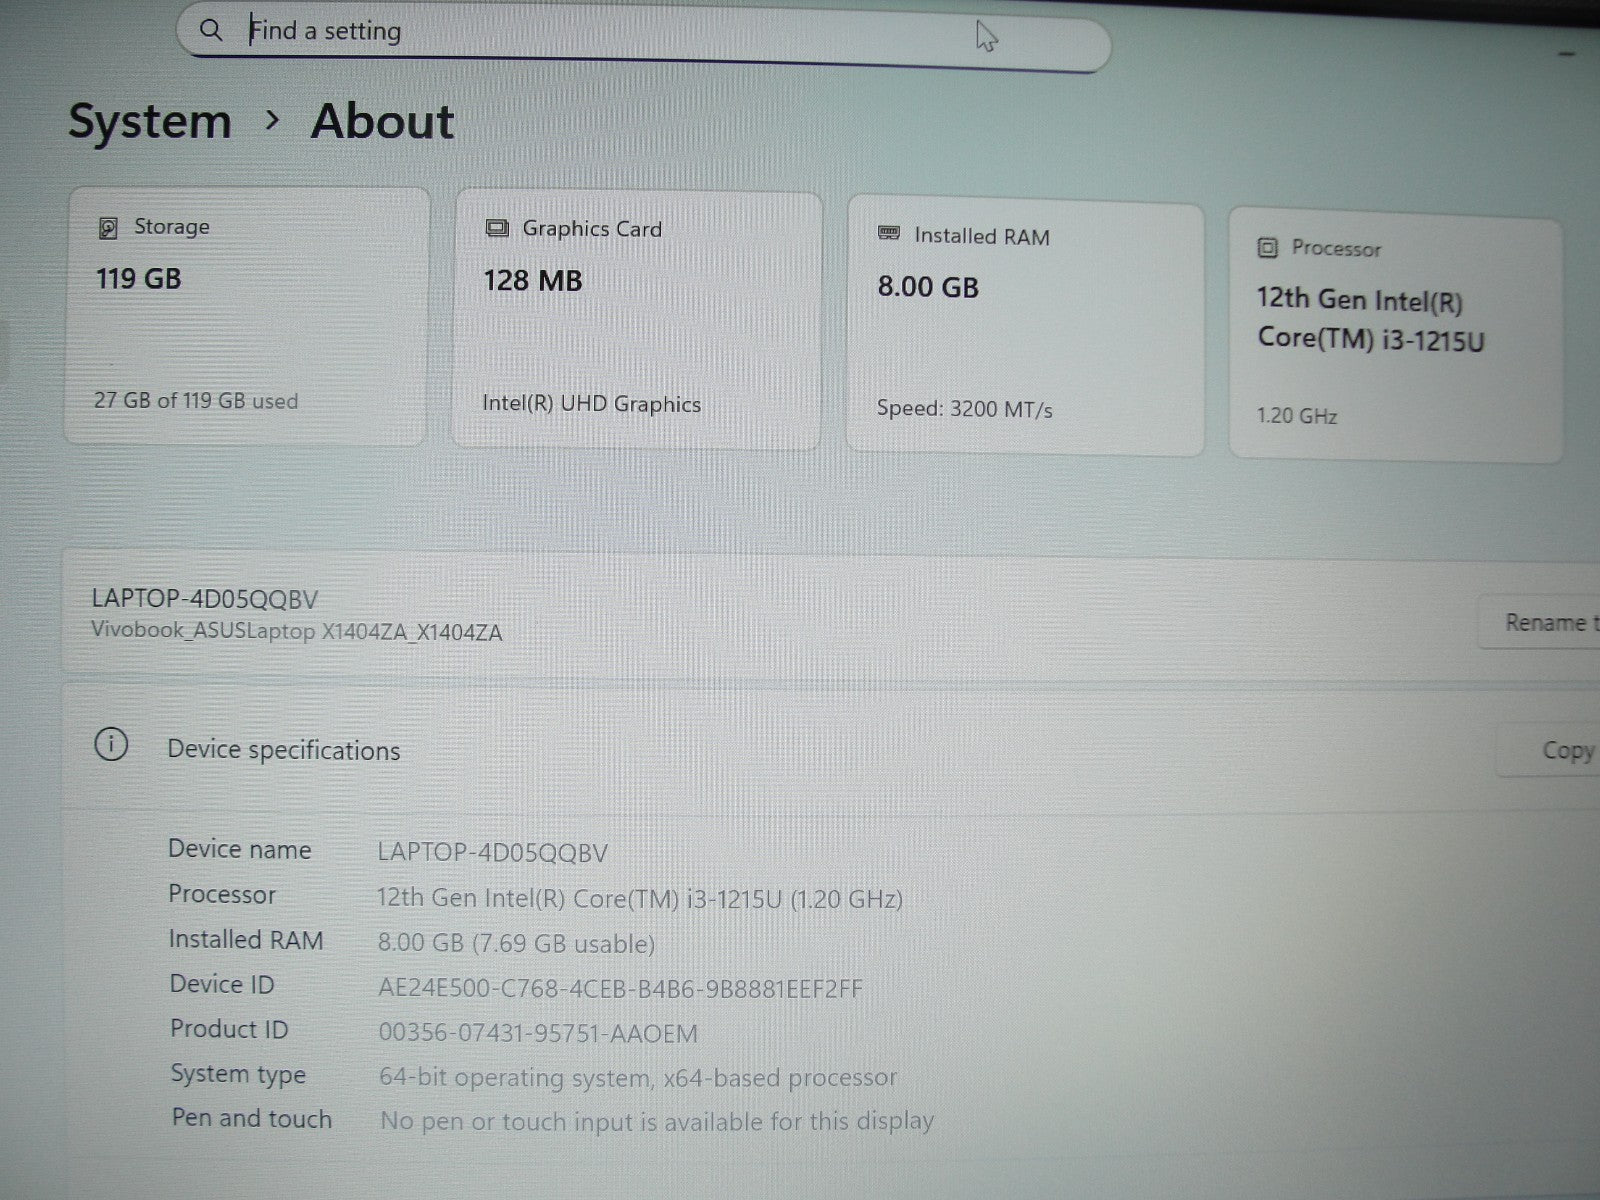Open the Processor i3-1215U card
This screenshot has width=1600, height=1200.
coord(1395,335)
